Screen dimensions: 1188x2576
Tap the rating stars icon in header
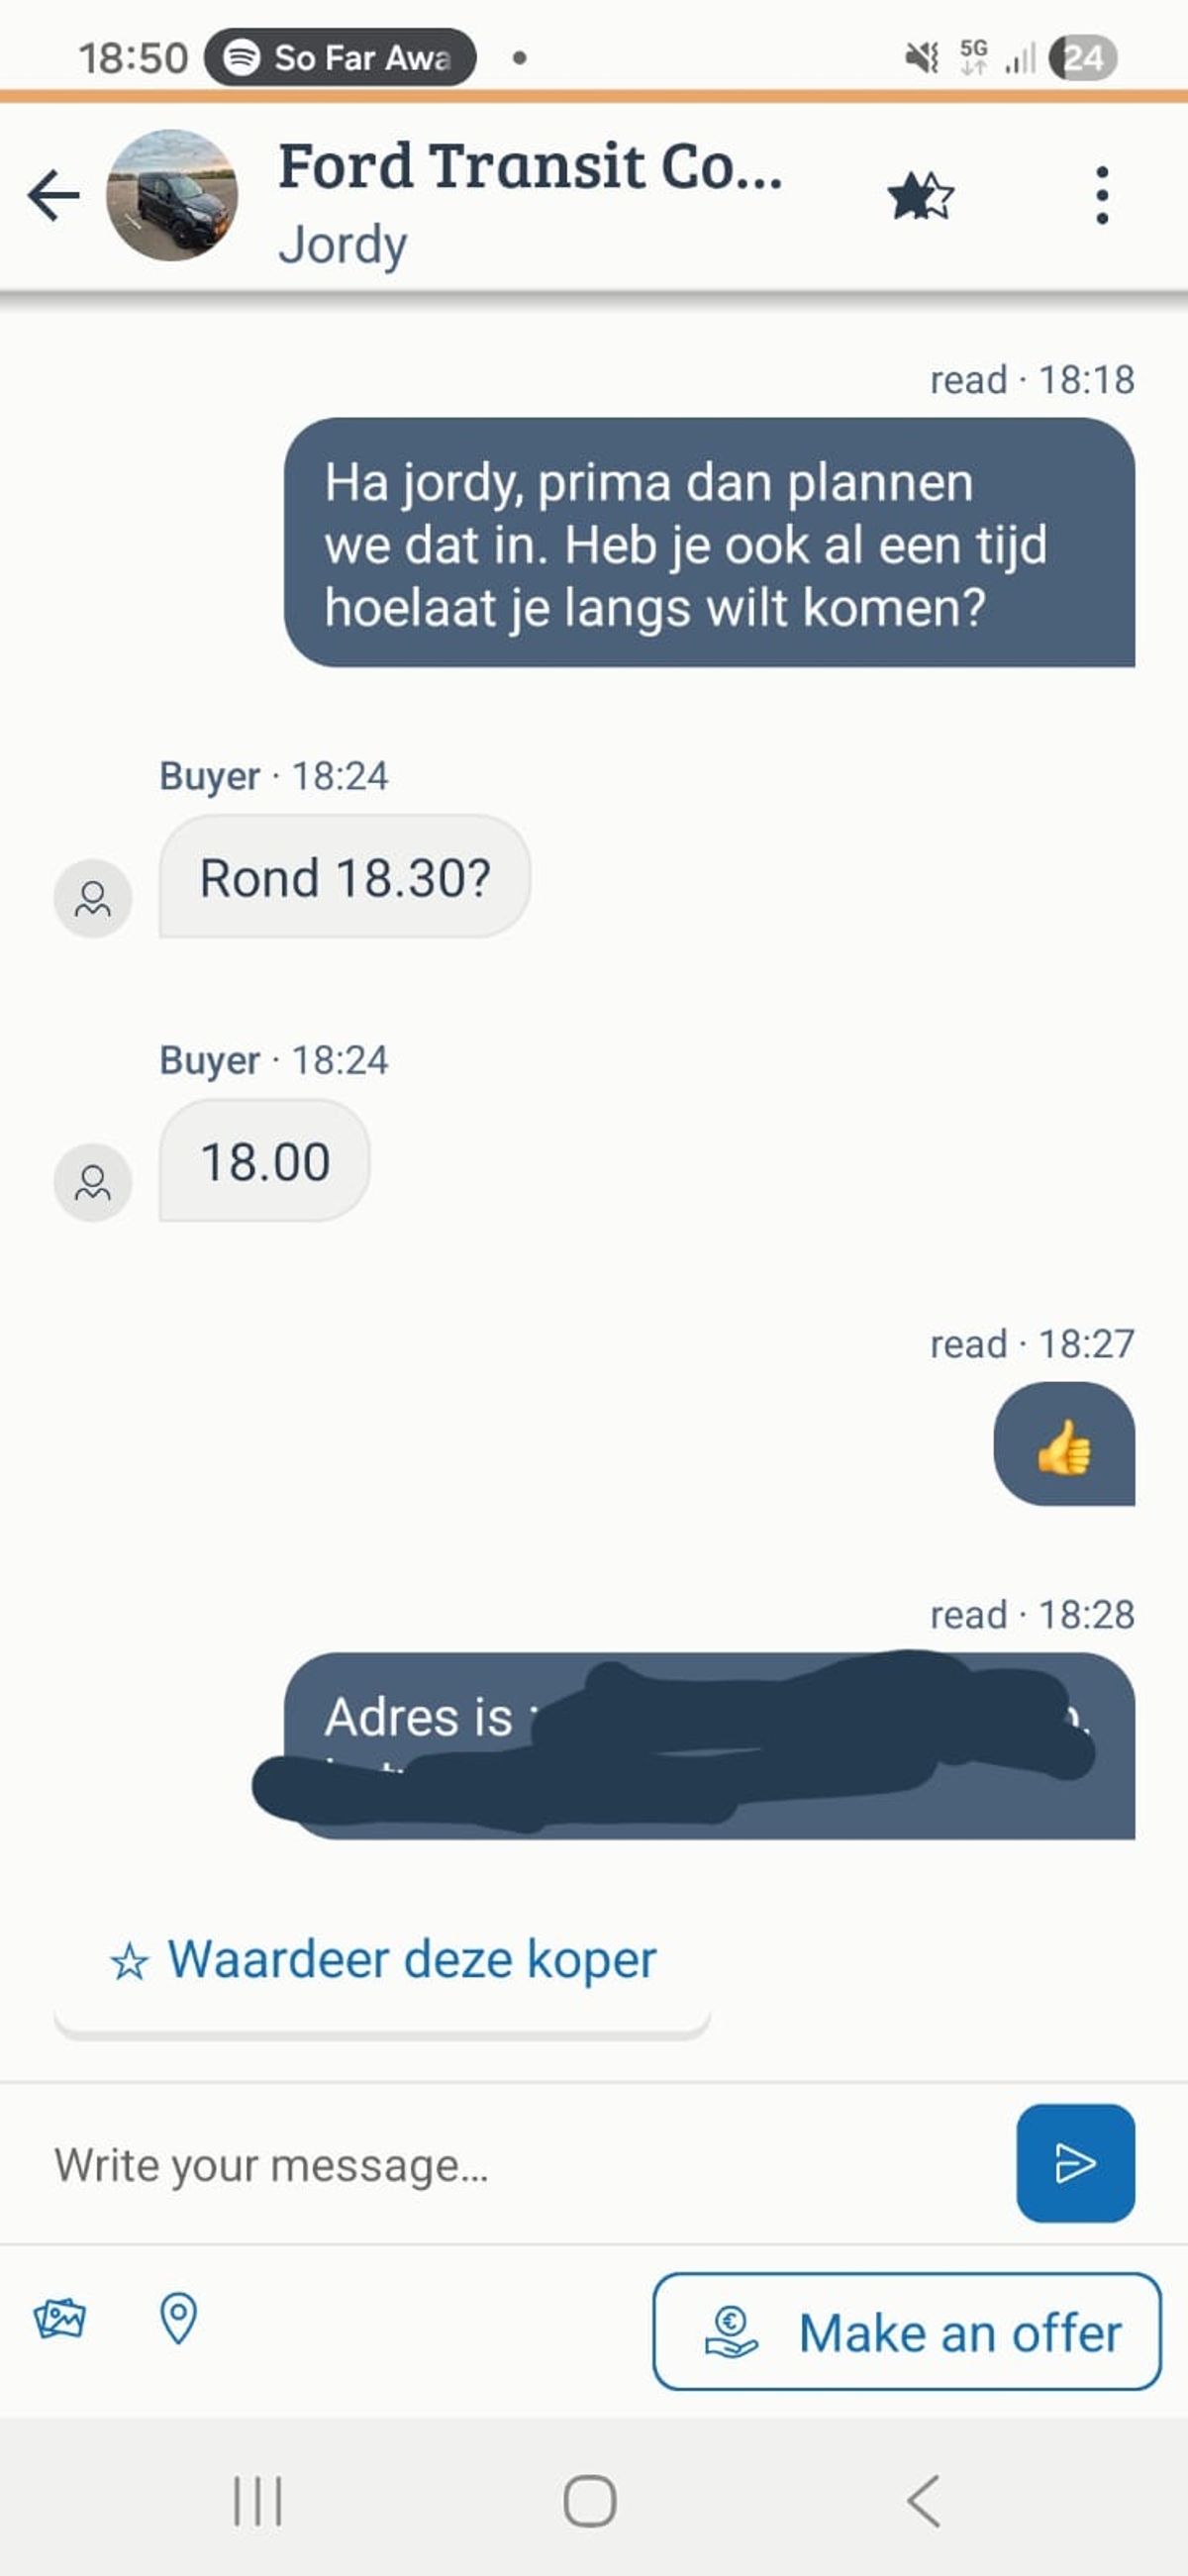[920, 195]
